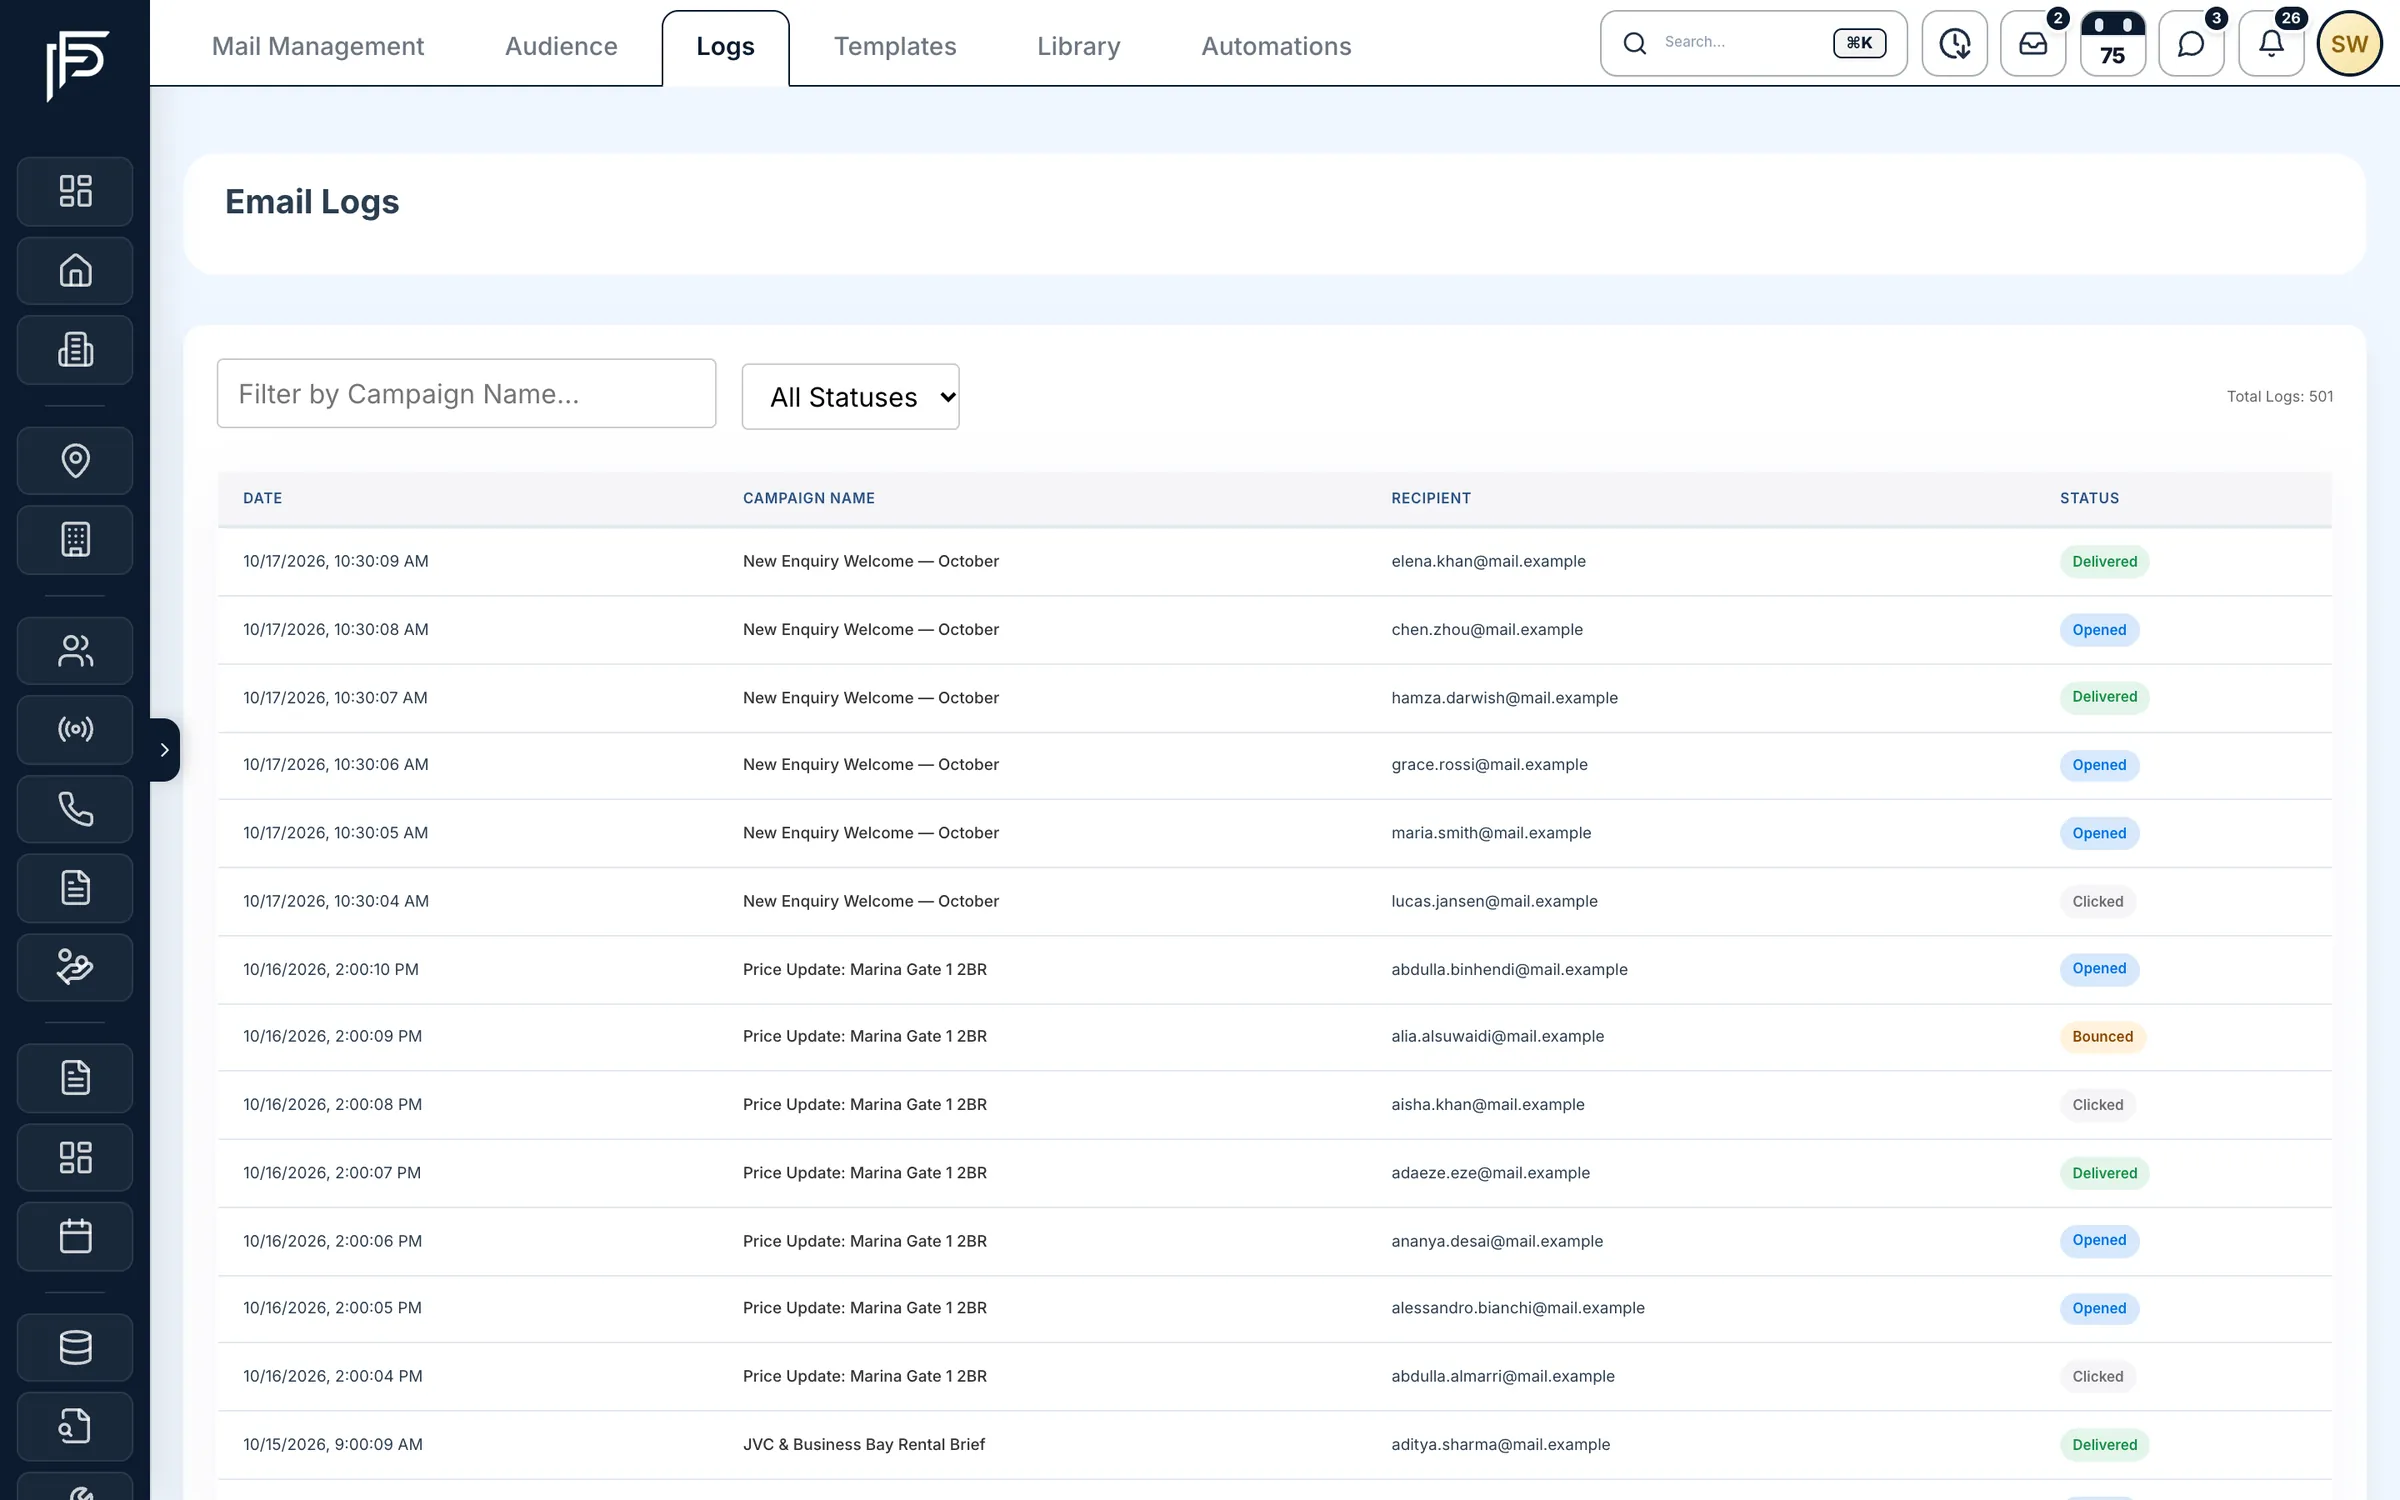Expand the sidebar with chevron arrow

[x=165, y=750]
